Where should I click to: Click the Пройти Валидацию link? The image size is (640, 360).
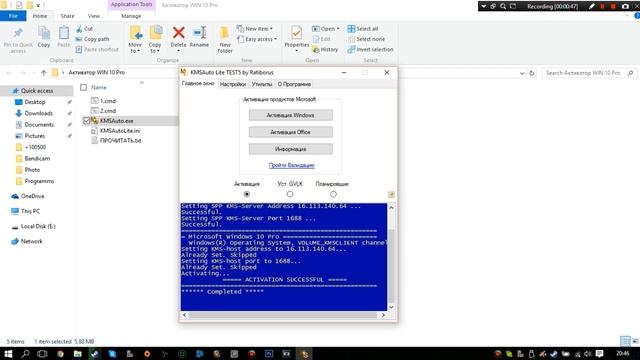[x=291, y=165]
